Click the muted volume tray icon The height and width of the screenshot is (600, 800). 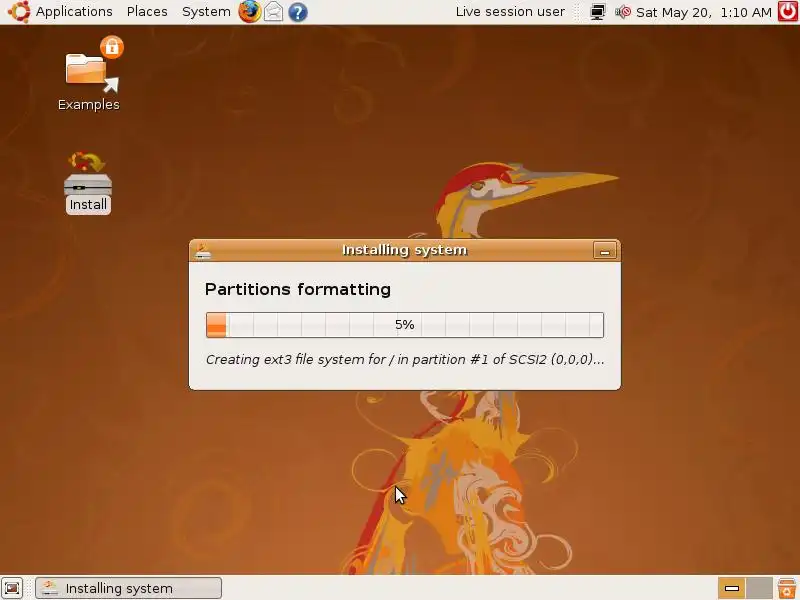click(x=622, y=12)
